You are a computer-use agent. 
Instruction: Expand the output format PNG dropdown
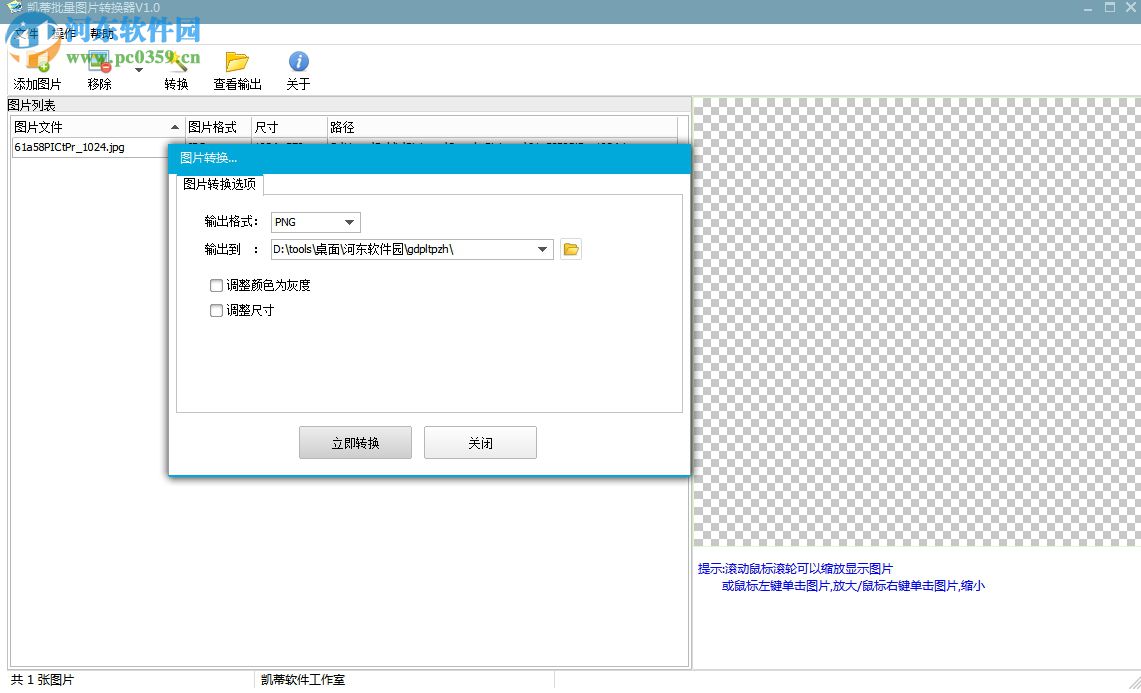(349, 222)
